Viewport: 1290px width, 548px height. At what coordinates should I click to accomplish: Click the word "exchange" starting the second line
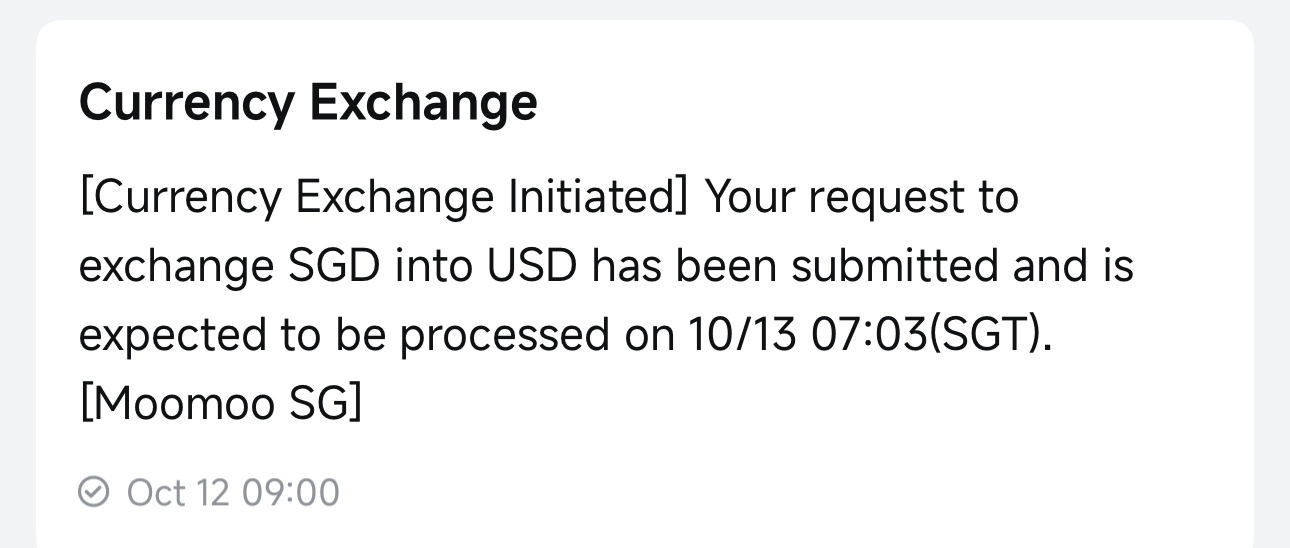(x=175, y=267)
